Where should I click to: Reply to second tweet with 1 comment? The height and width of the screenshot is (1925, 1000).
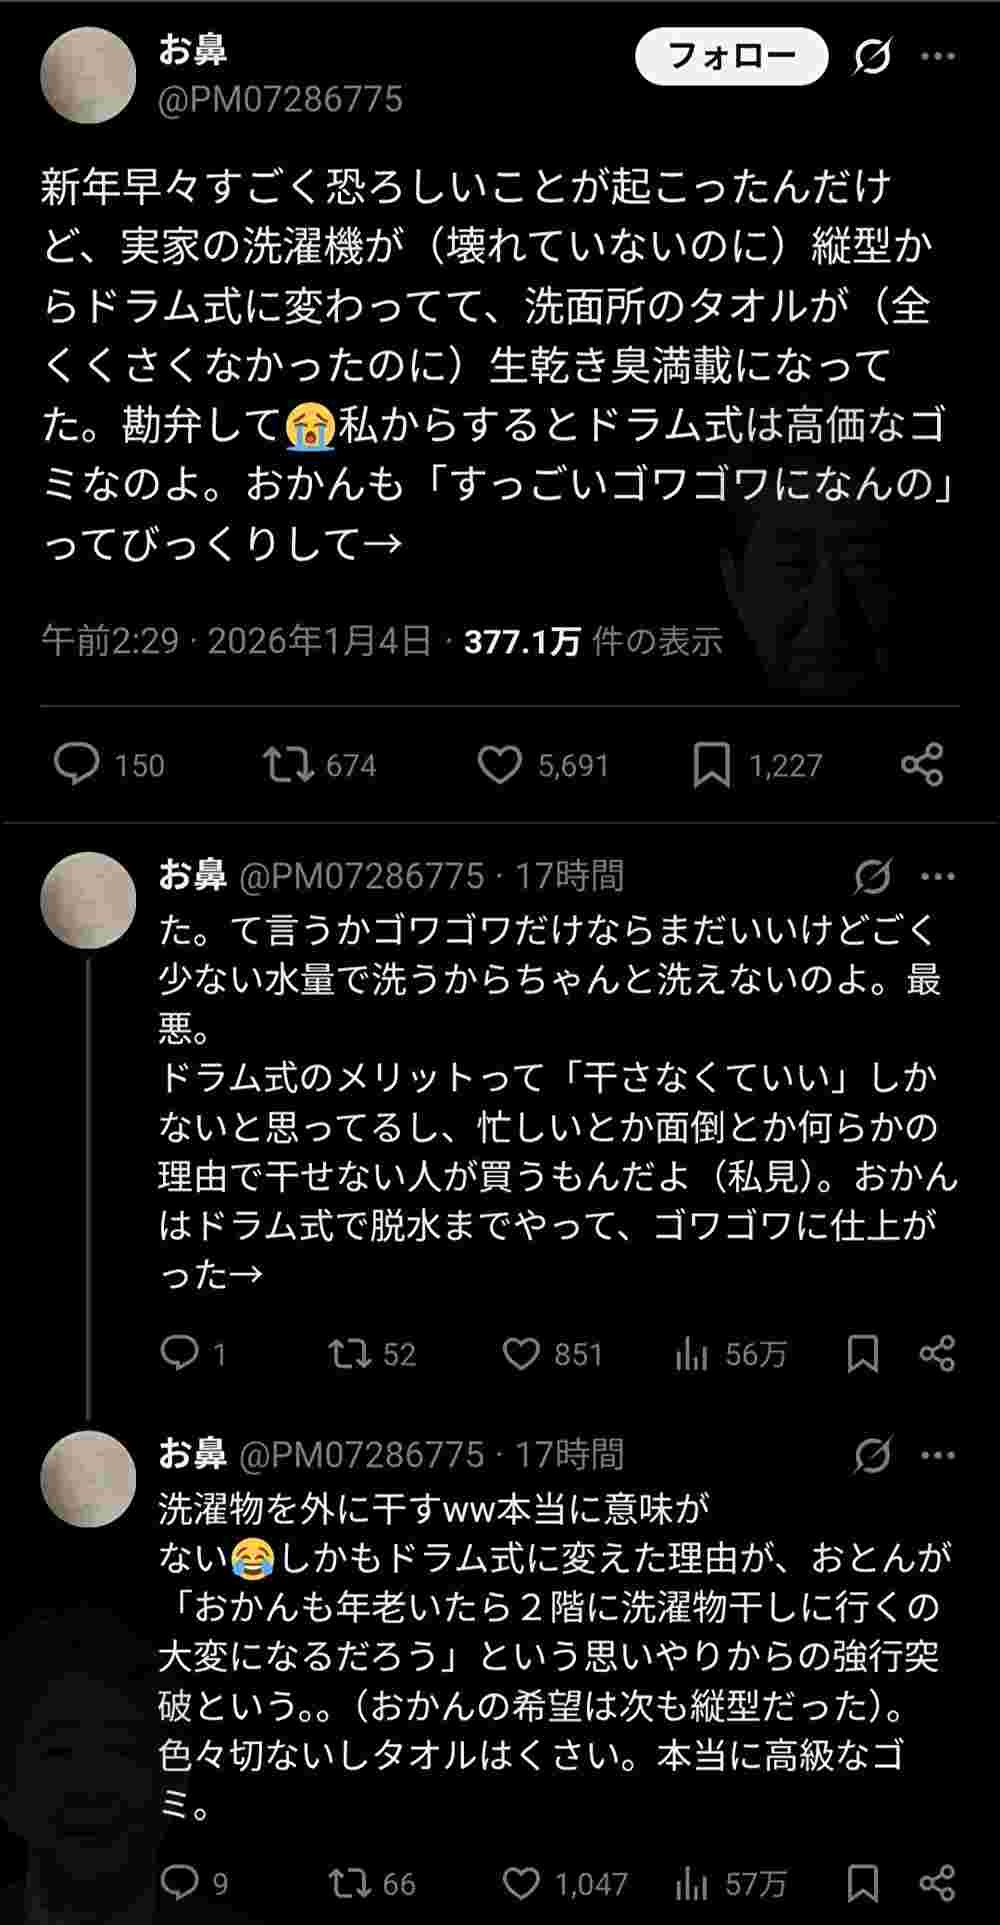pos(180,1354)
